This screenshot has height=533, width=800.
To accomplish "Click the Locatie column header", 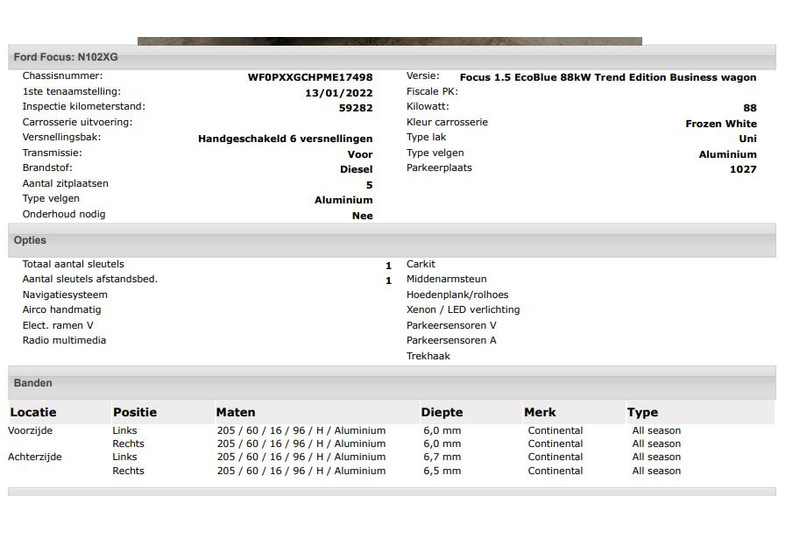I will [33, 412].
